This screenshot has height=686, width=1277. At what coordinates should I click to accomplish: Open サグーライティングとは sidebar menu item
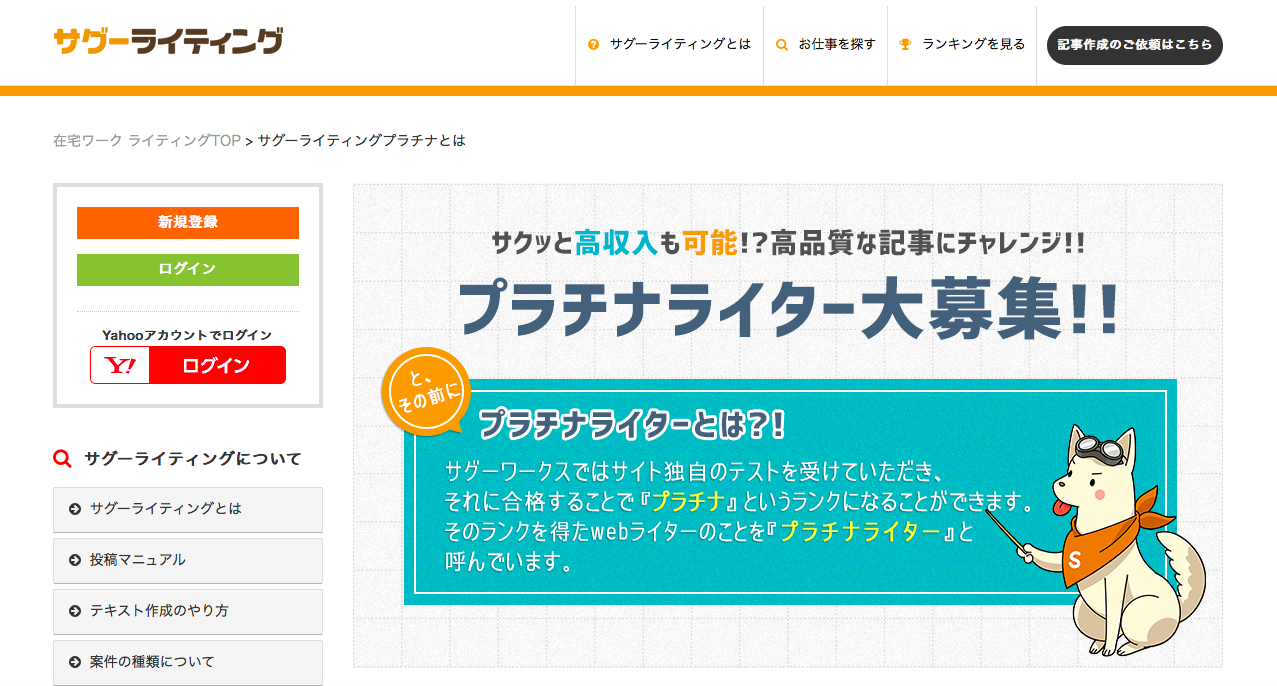pyautogui.click(x=188, y=510)
